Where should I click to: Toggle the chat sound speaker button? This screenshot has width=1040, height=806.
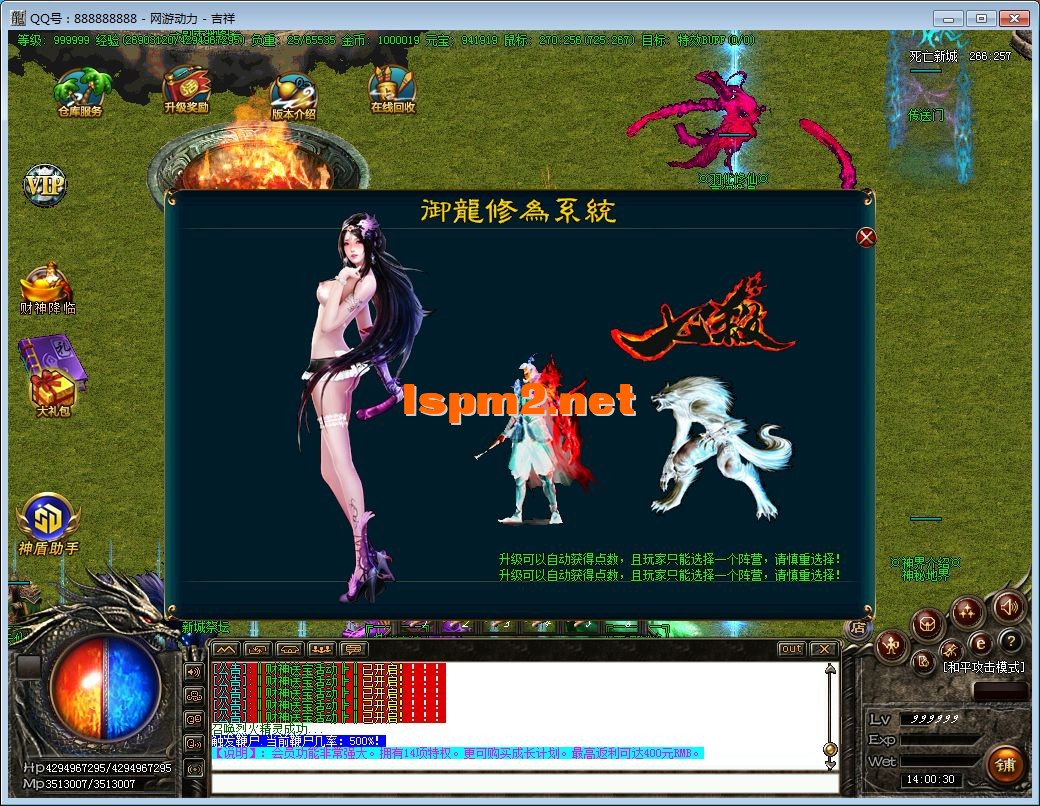(x=194, y=672)
